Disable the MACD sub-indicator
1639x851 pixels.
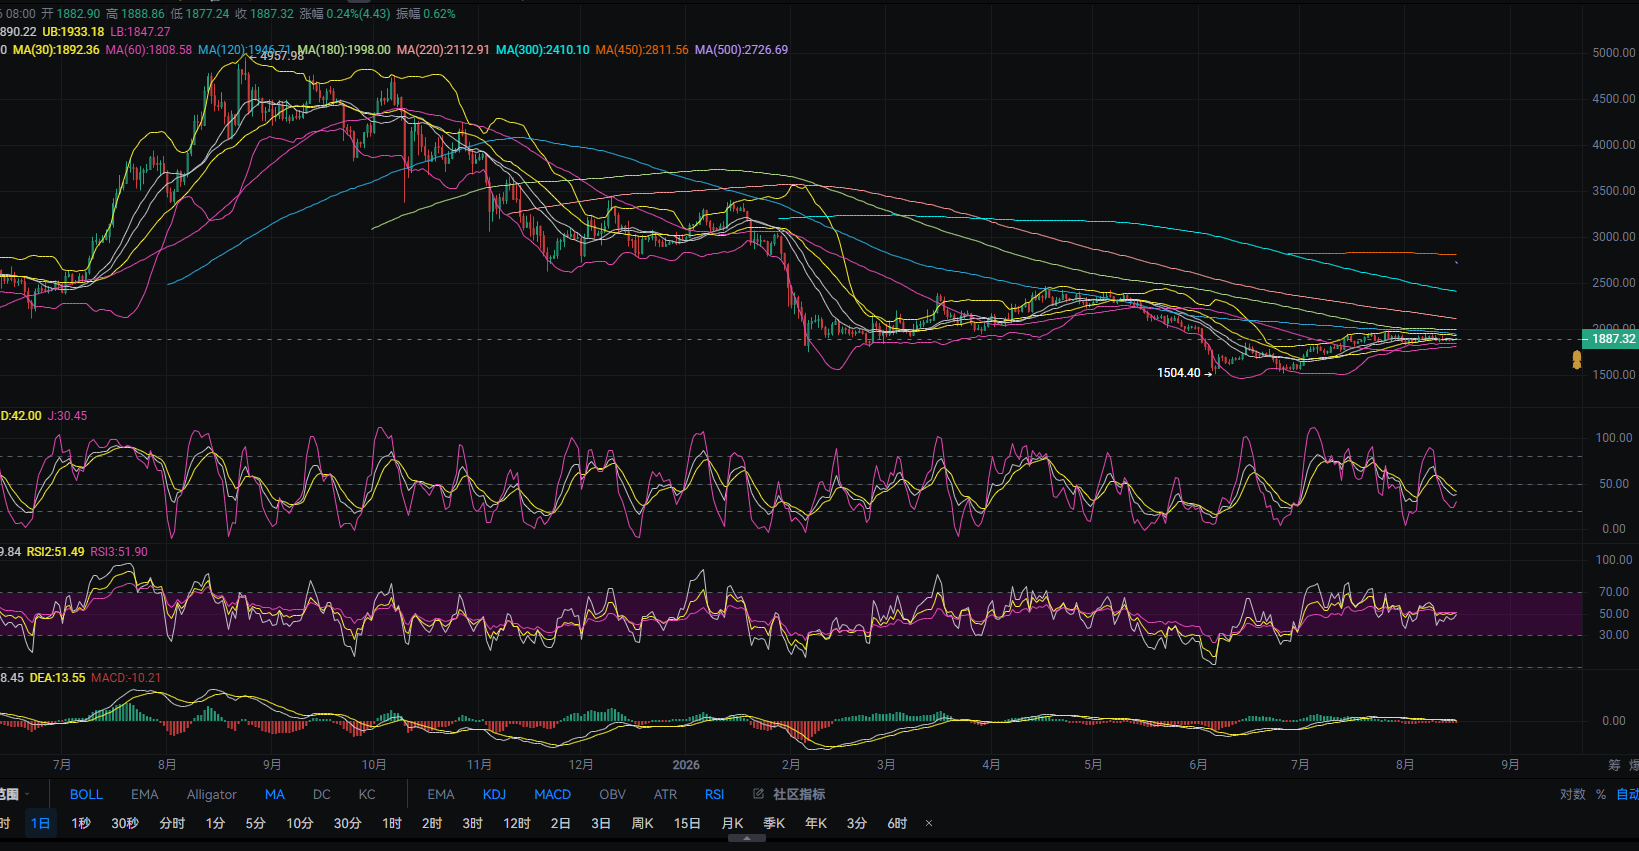[552, 794]
